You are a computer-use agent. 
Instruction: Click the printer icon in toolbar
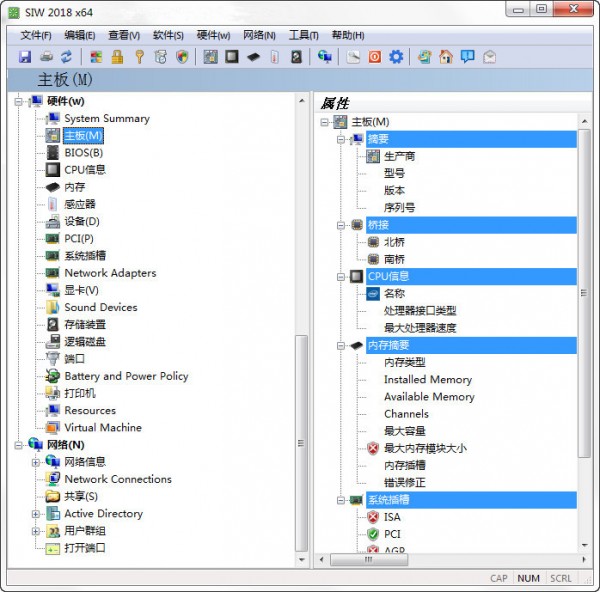46,57
